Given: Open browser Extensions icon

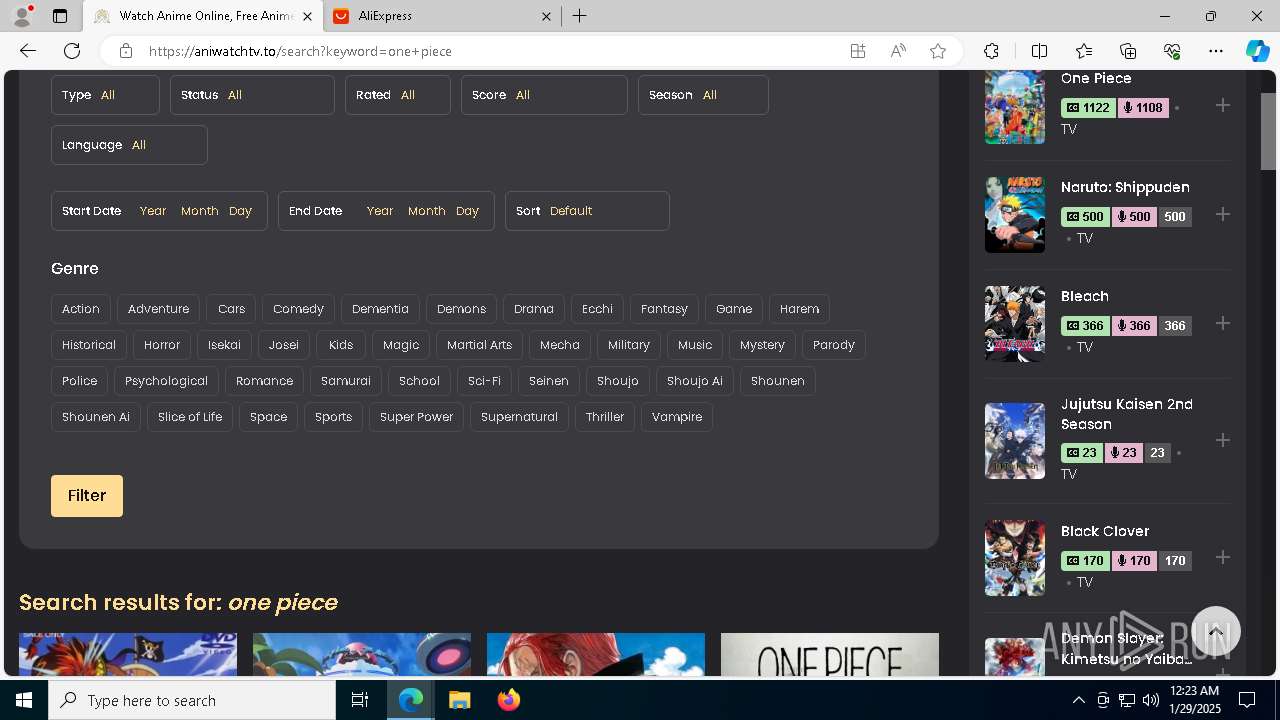Looking at the screenshot, I should (991, 51).
